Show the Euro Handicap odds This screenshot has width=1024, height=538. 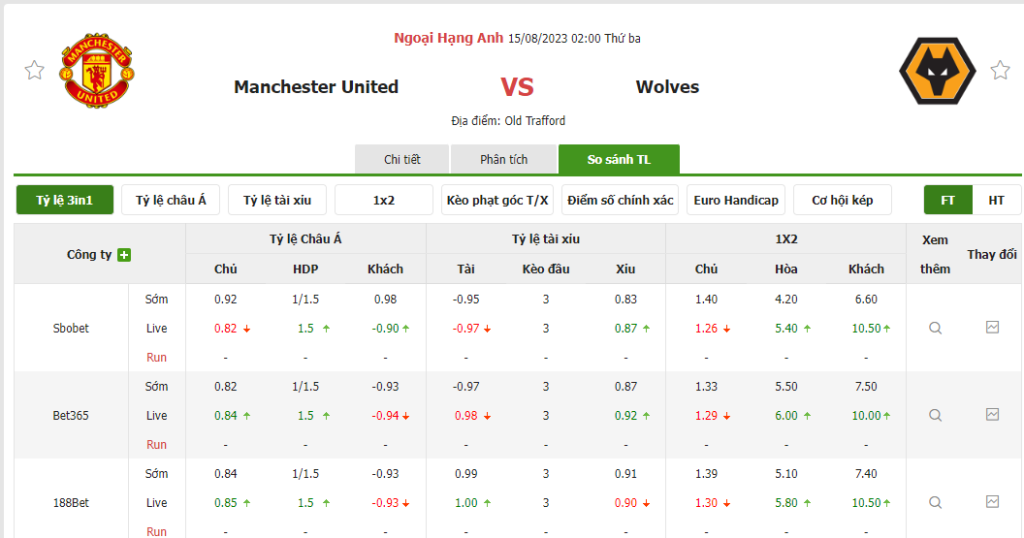pos(735,200)
